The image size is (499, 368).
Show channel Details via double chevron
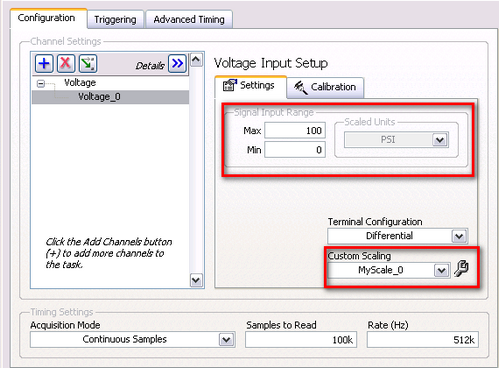[177, 63]
